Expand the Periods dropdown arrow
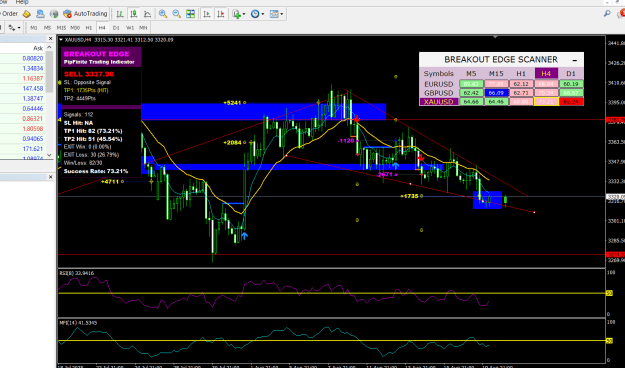 coord(263,14)
